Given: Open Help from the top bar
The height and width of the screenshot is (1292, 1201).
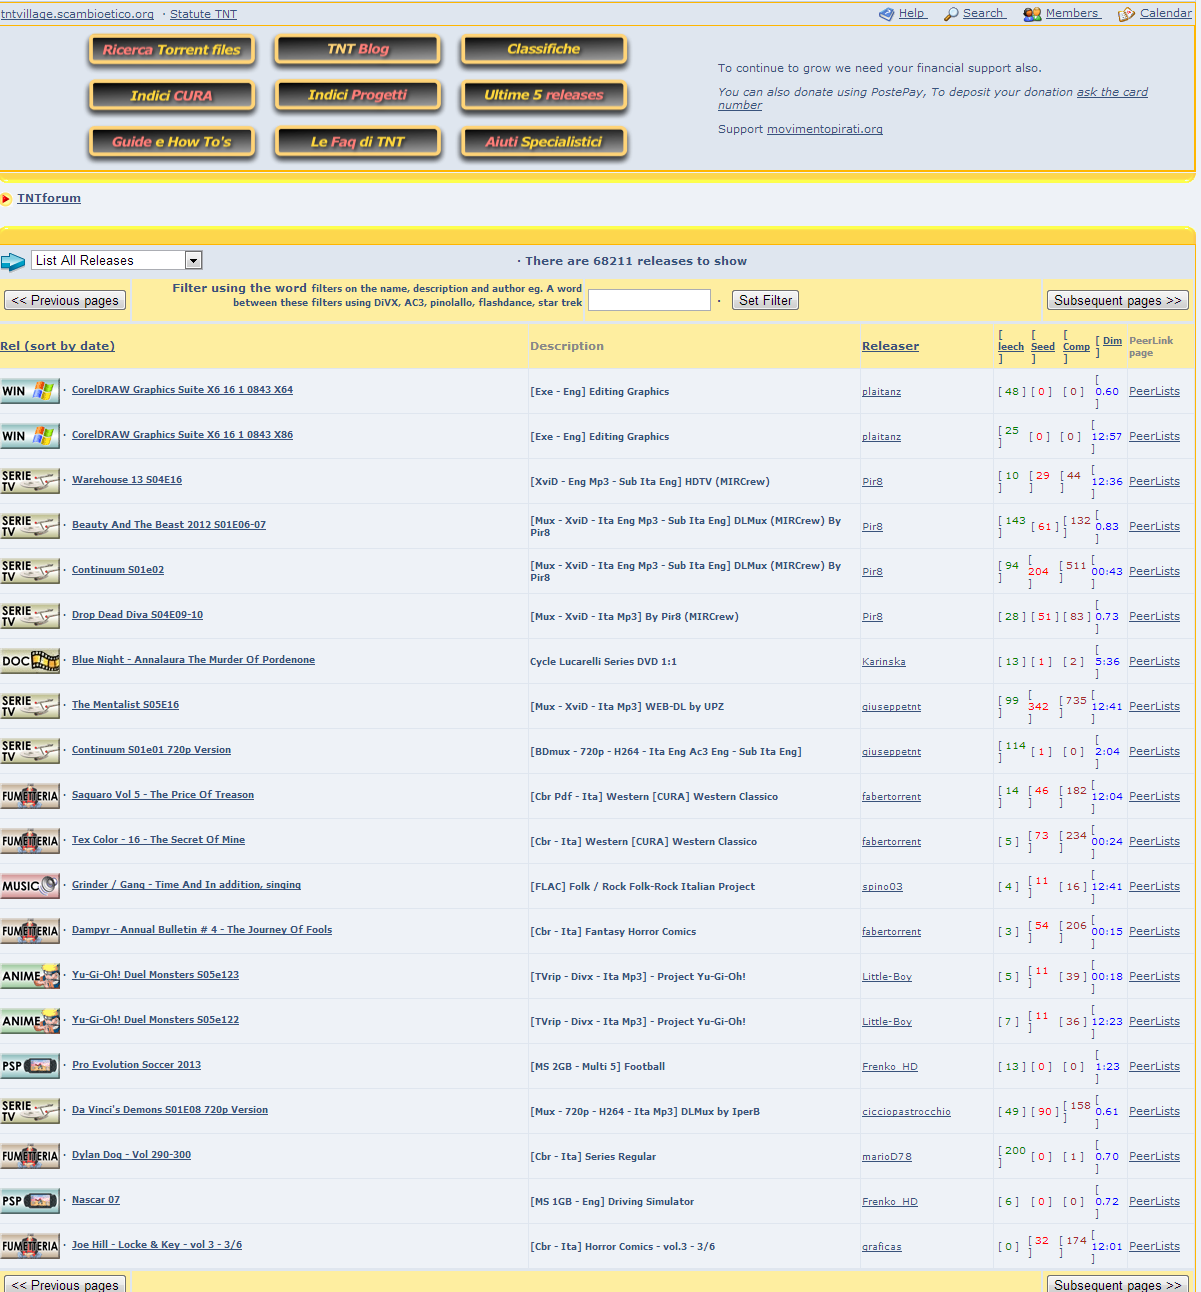Looking at the screenshot, I should [x=911, y=13].
